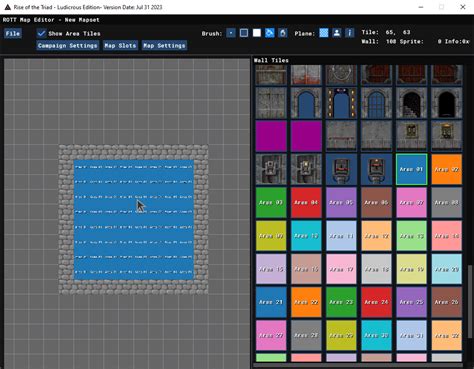
Task: Choose the last brush icon after the bucket
Action: pos(283,33)
